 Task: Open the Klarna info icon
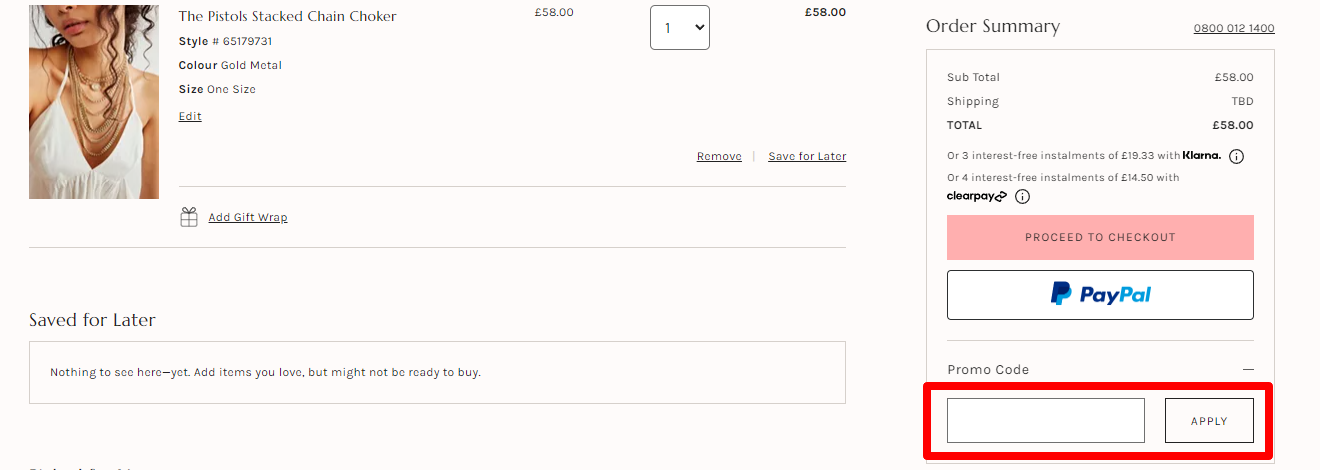1236,157
